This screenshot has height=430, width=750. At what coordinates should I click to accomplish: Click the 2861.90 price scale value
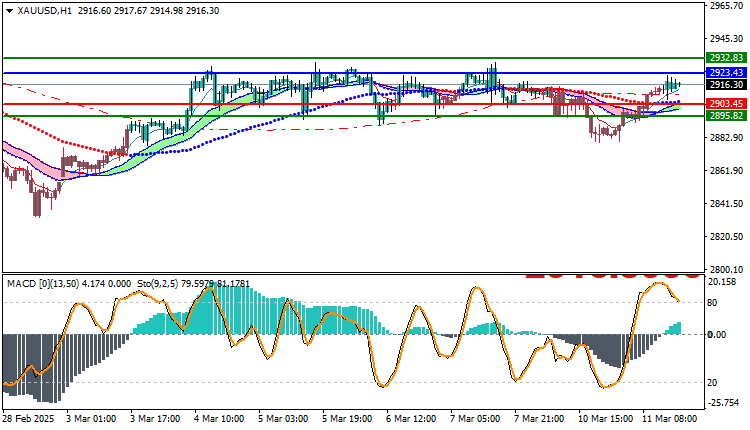(727, 171)
